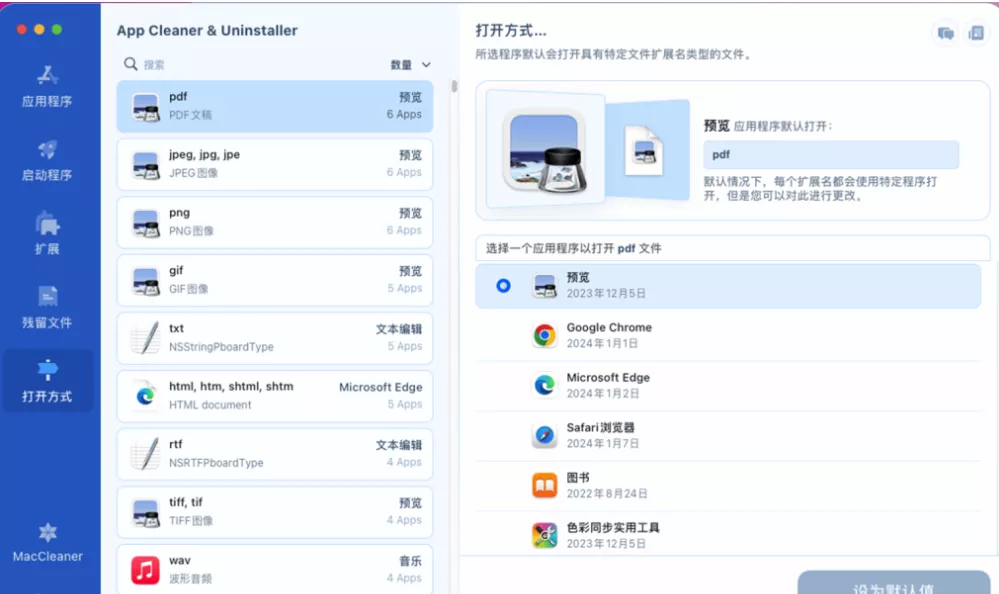Click the Preview icon in pdf row
The width and height of the screenshot is (999, 594).
145,106
